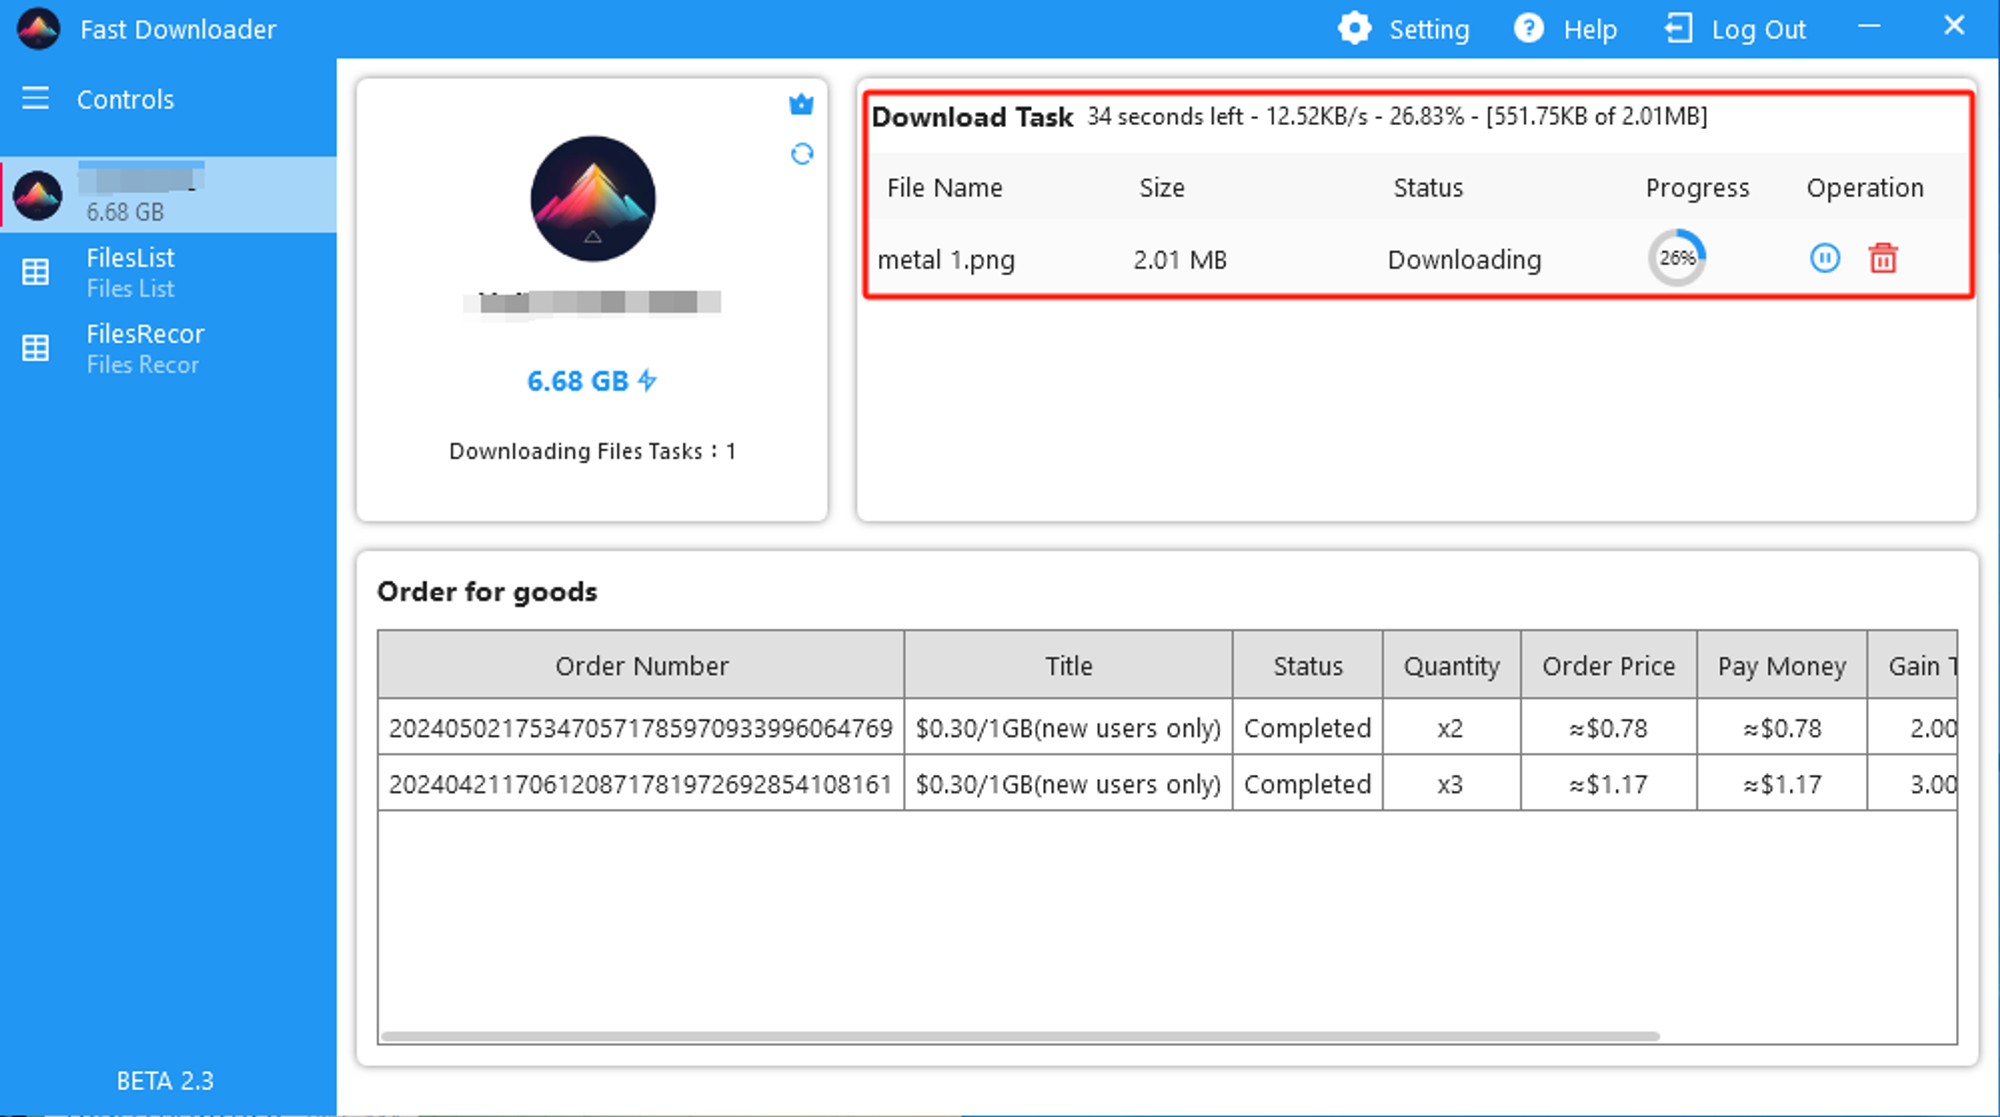Click the lightning bolt next to 6.68 GB
This screenshot has height=1117, width=2000.
[x=647, y=380]
